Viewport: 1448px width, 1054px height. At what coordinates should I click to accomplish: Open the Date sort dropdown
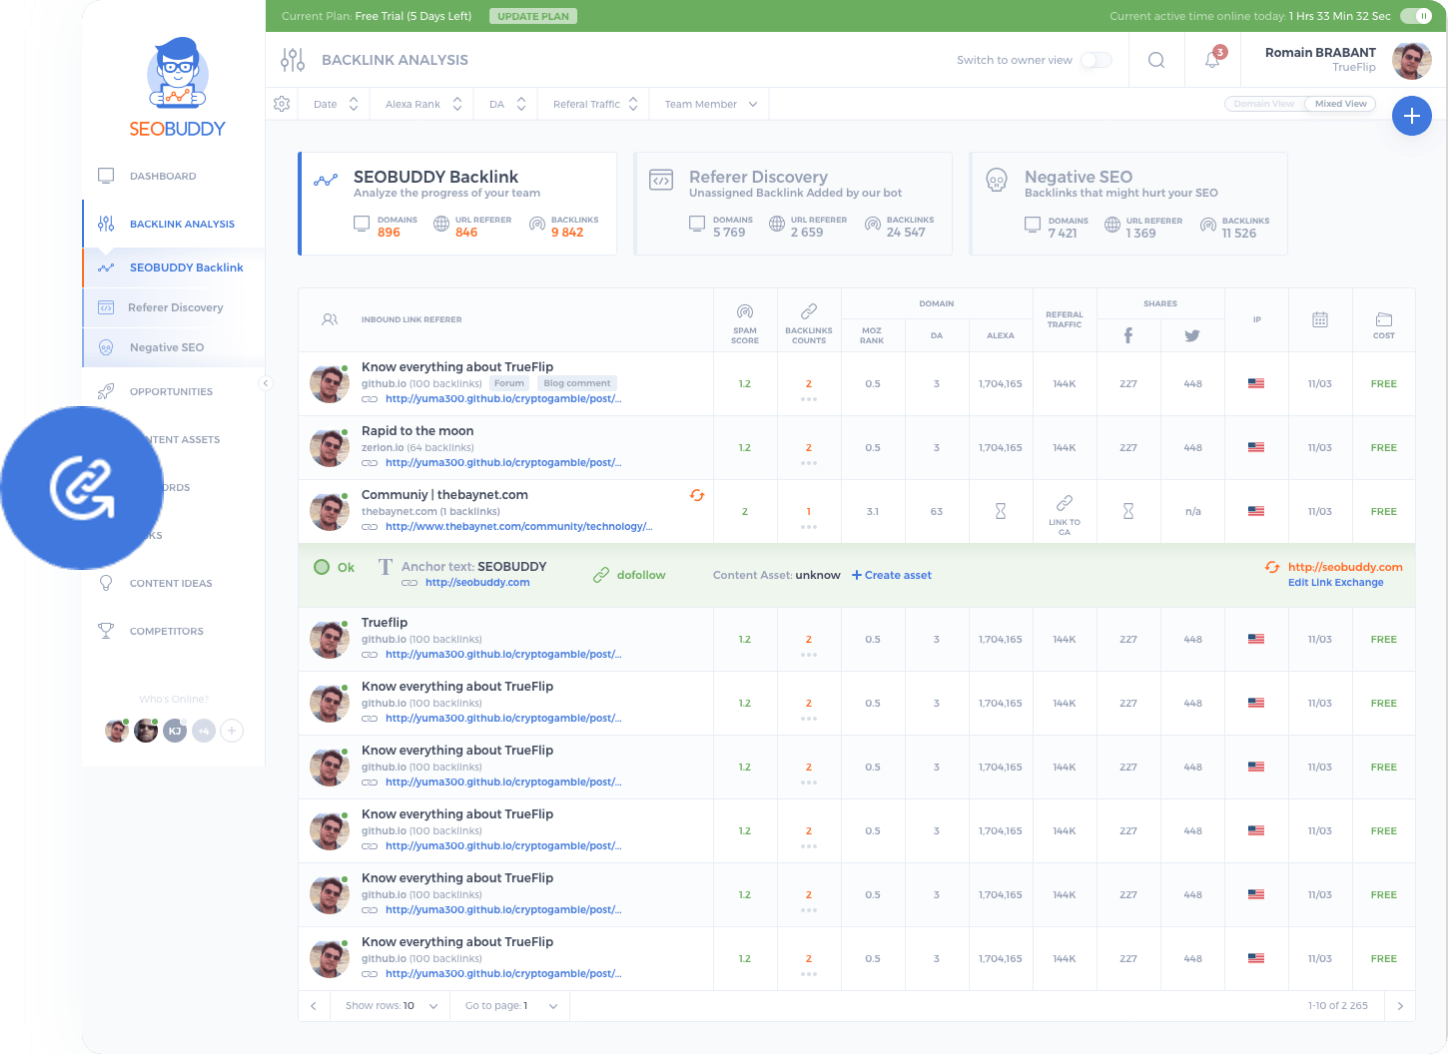336,104
